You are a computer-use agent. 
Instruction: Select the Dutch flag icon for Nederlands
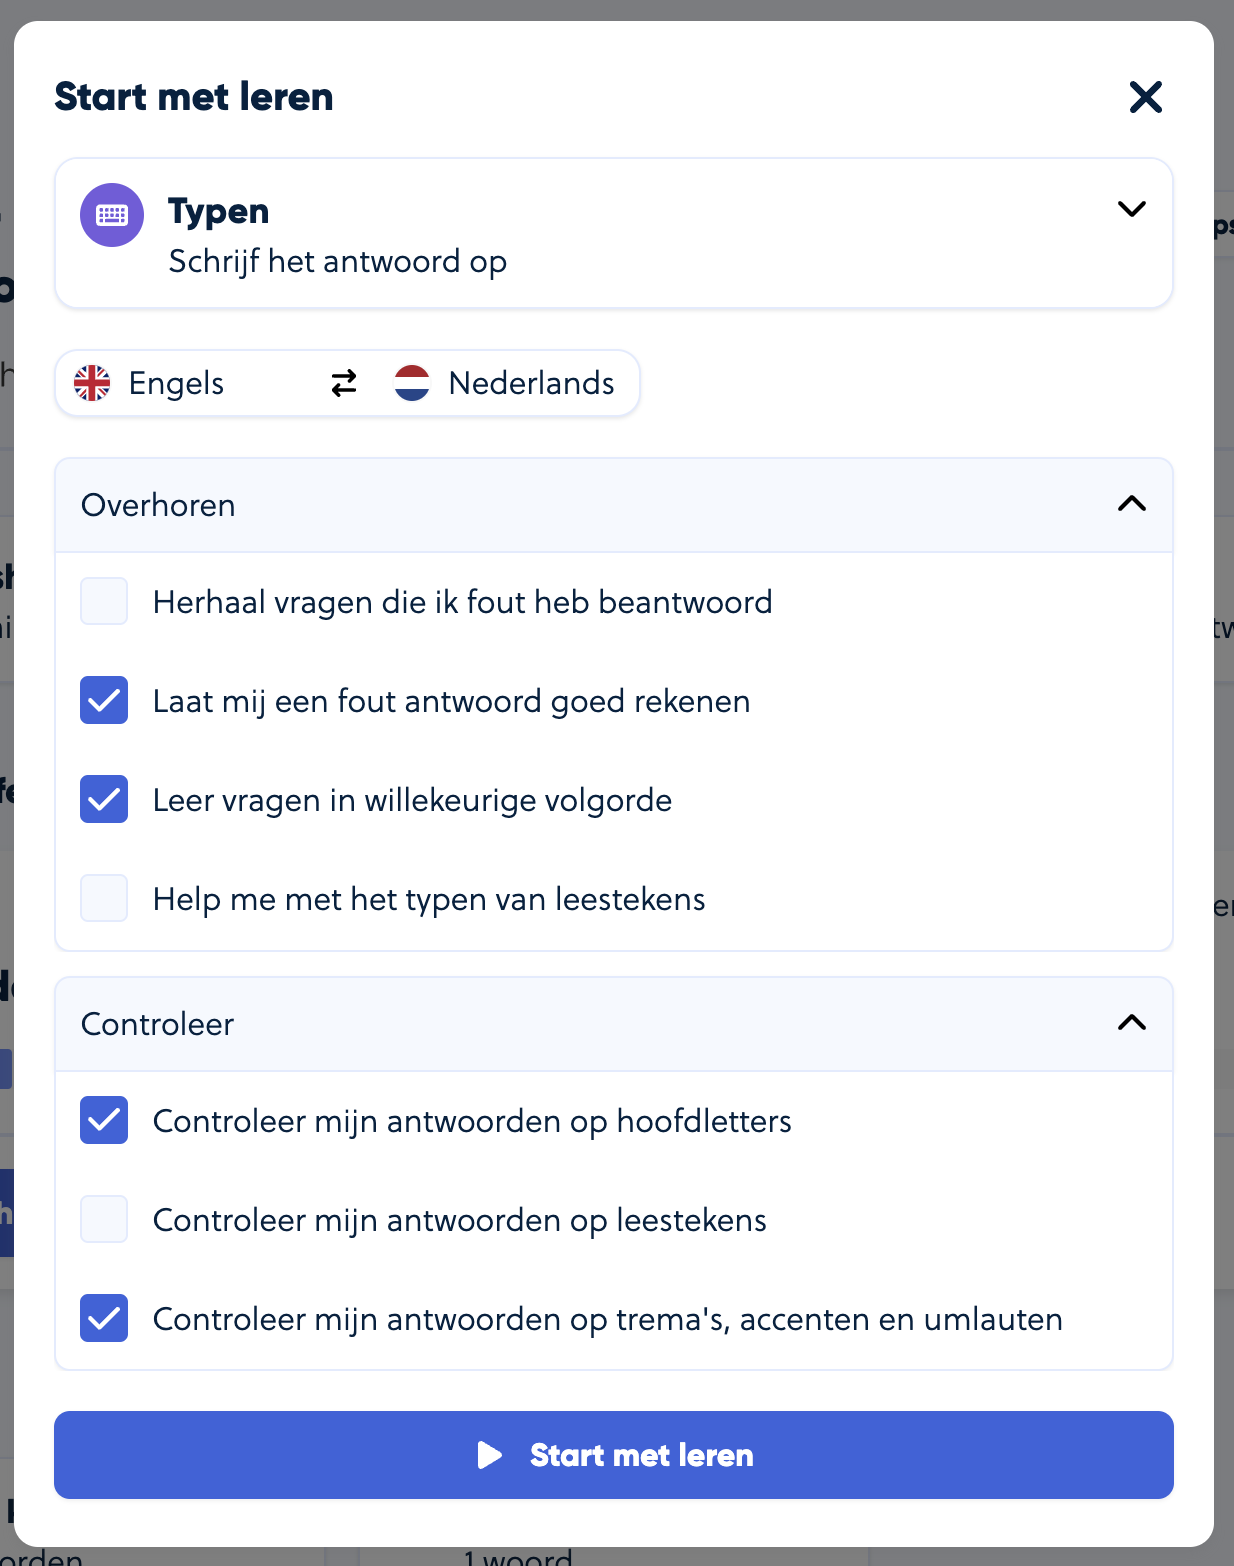tap(413, 383)
